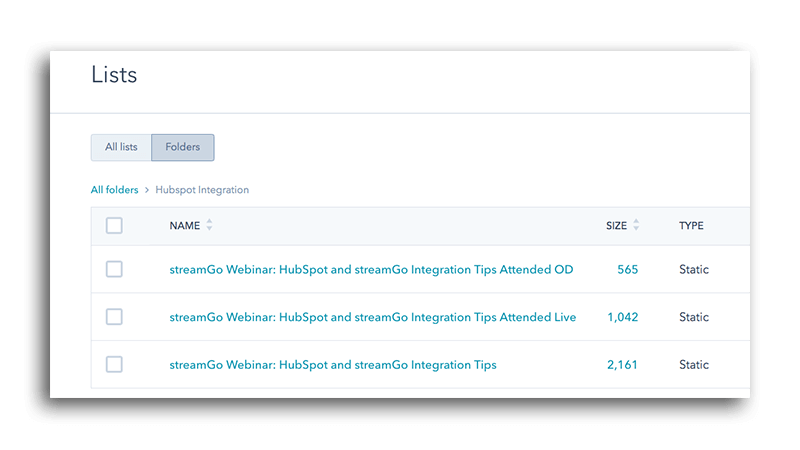Click the sort arrows beside NAME column
800x450 pixels.
[209, 226]
